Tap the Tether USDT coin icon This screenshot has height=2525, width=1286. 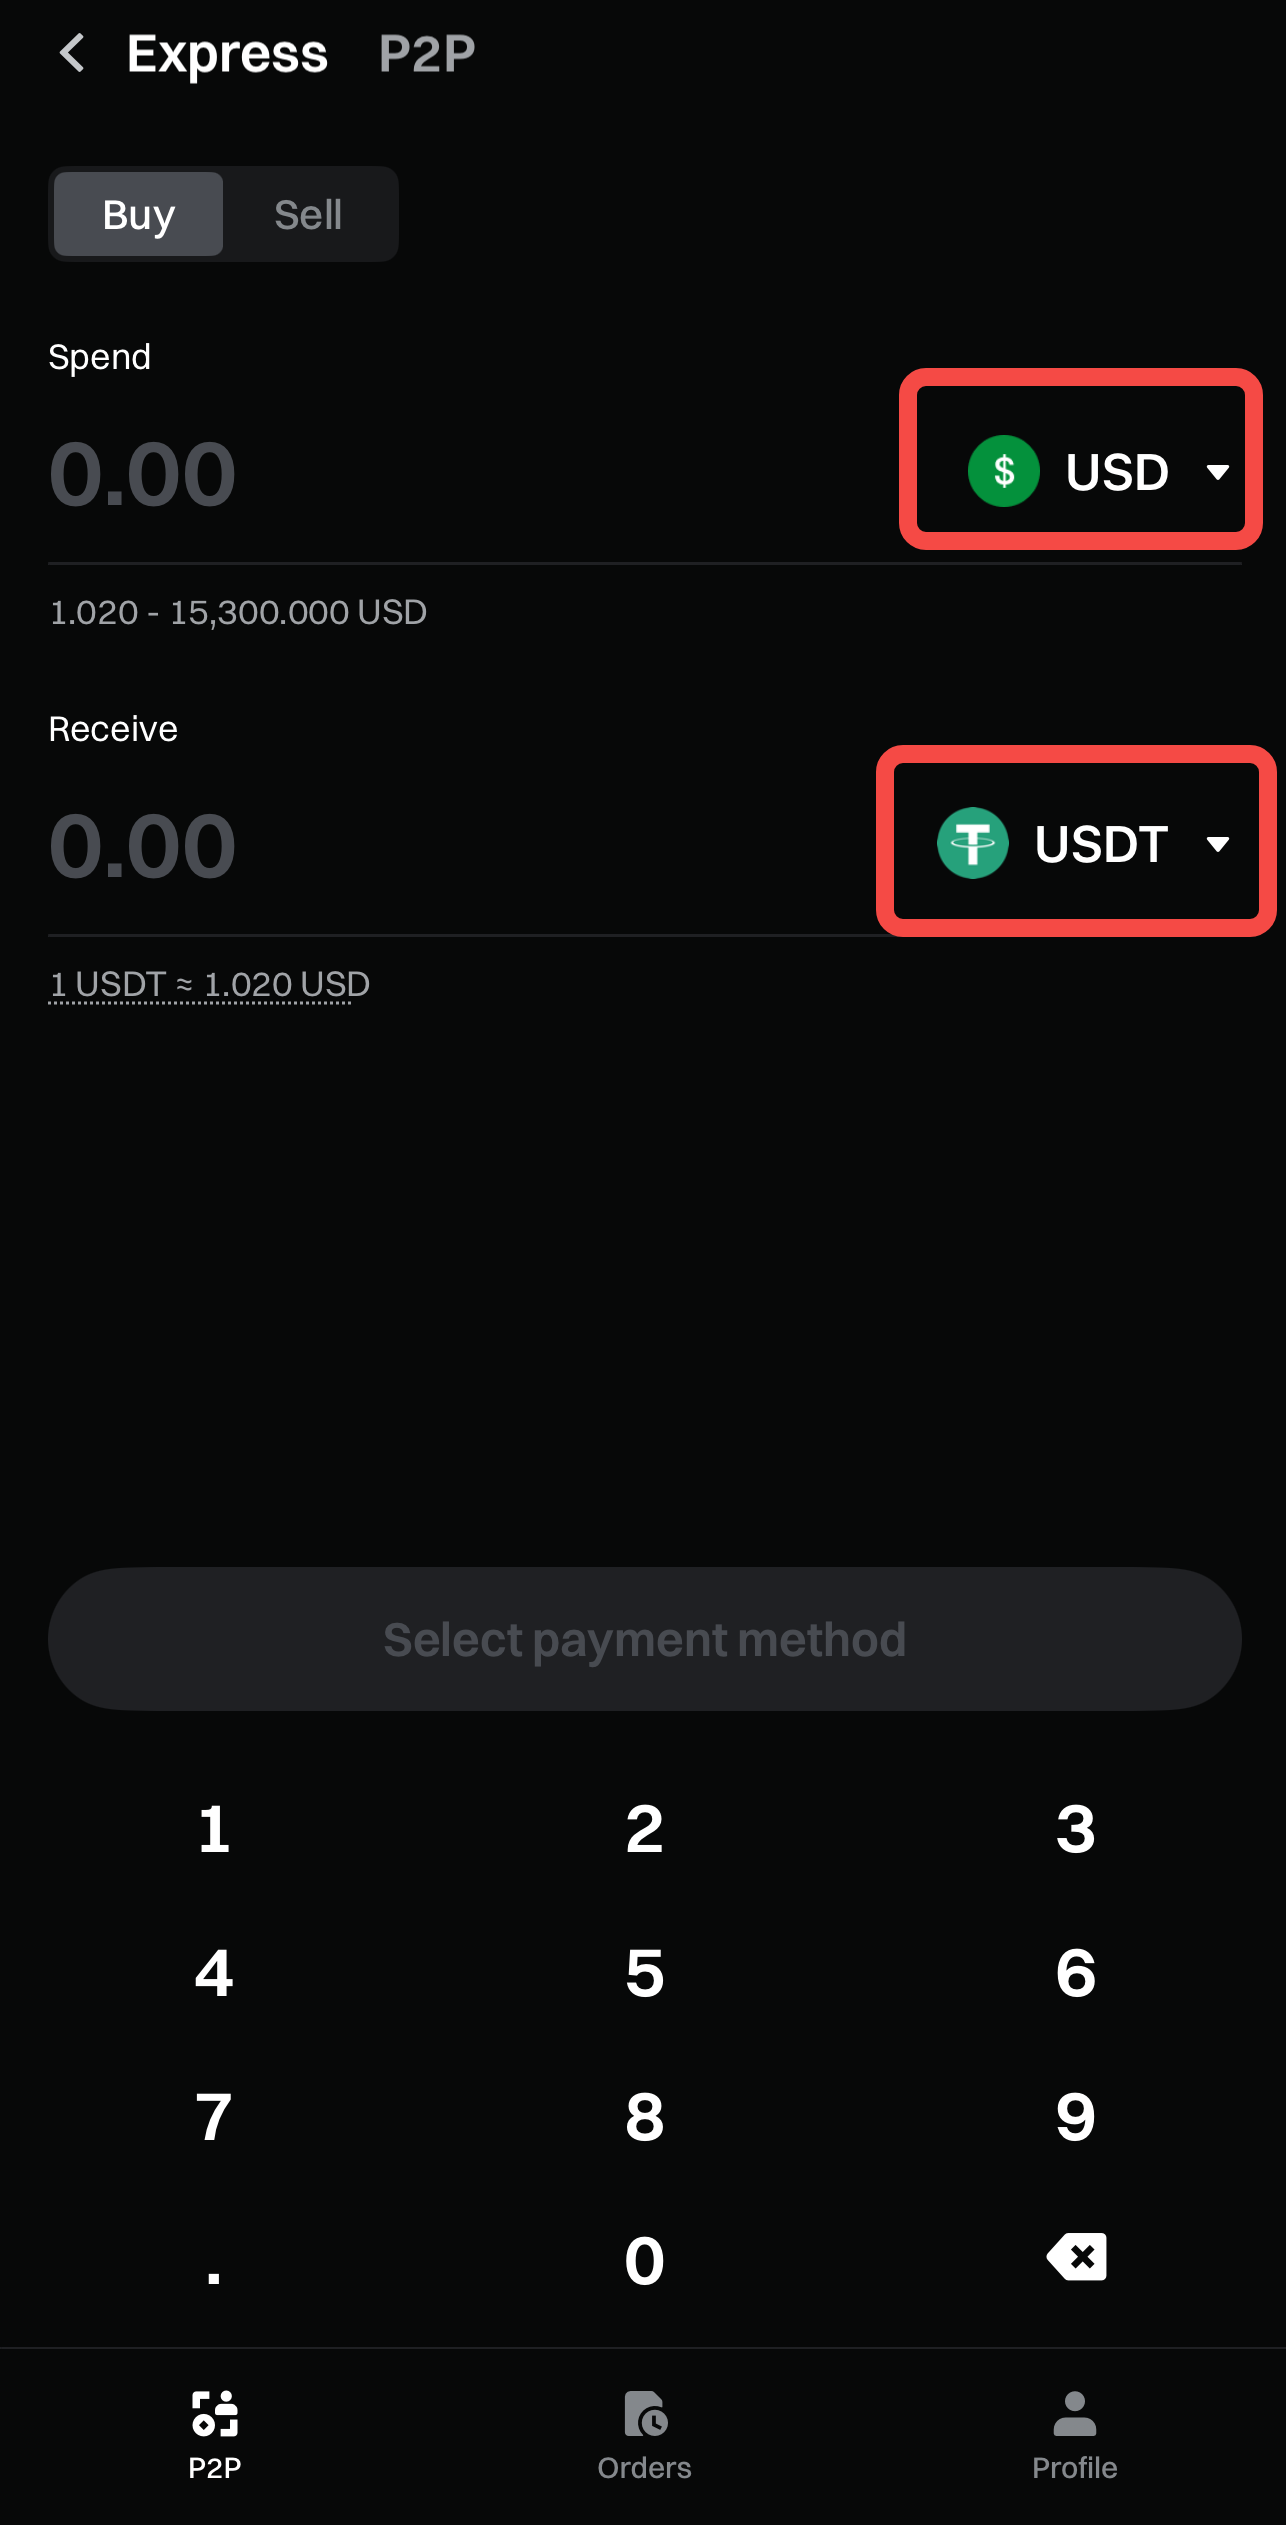972,843
